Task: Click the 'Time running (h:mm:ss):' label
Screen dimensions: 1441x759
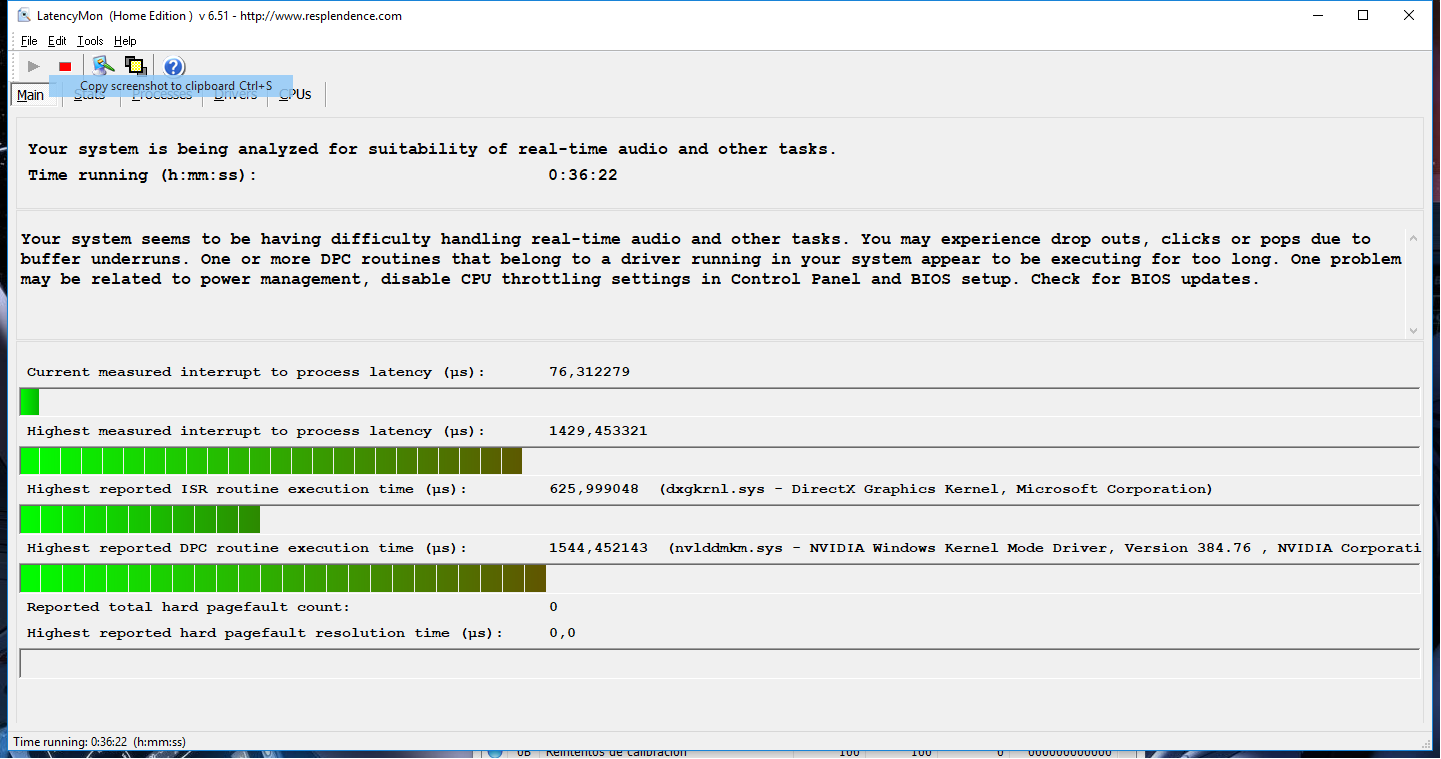Action: click(143, 175)
